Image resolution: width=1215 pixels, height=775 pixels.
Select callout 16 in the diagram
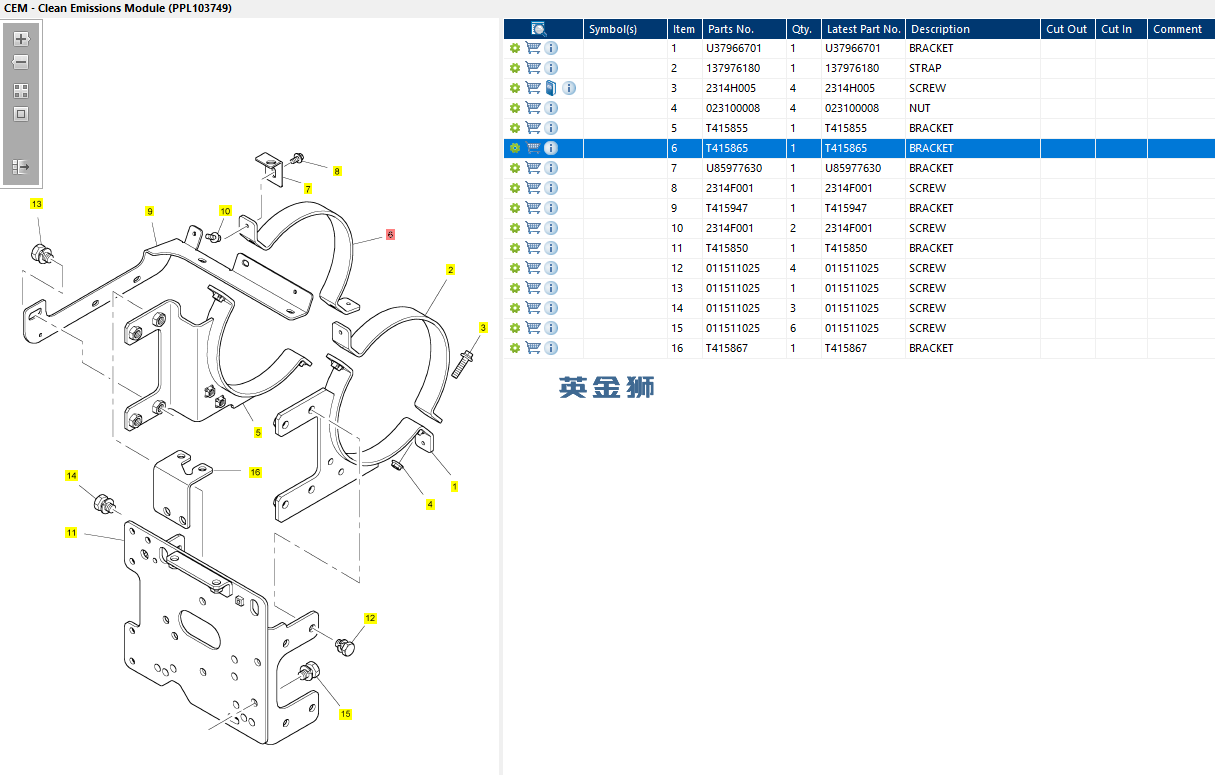(x=255, y=472)
